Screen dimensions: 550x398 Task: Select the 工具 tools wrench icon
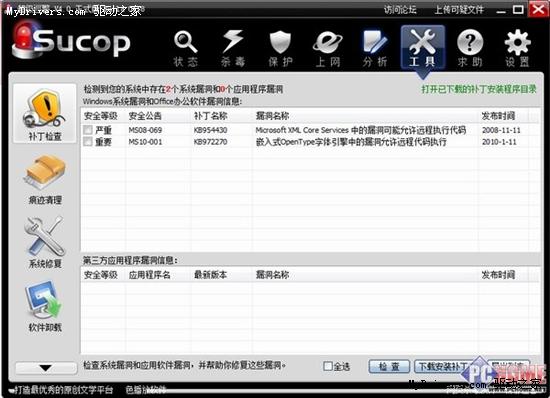pyautogui.click(x=423, y=48)
